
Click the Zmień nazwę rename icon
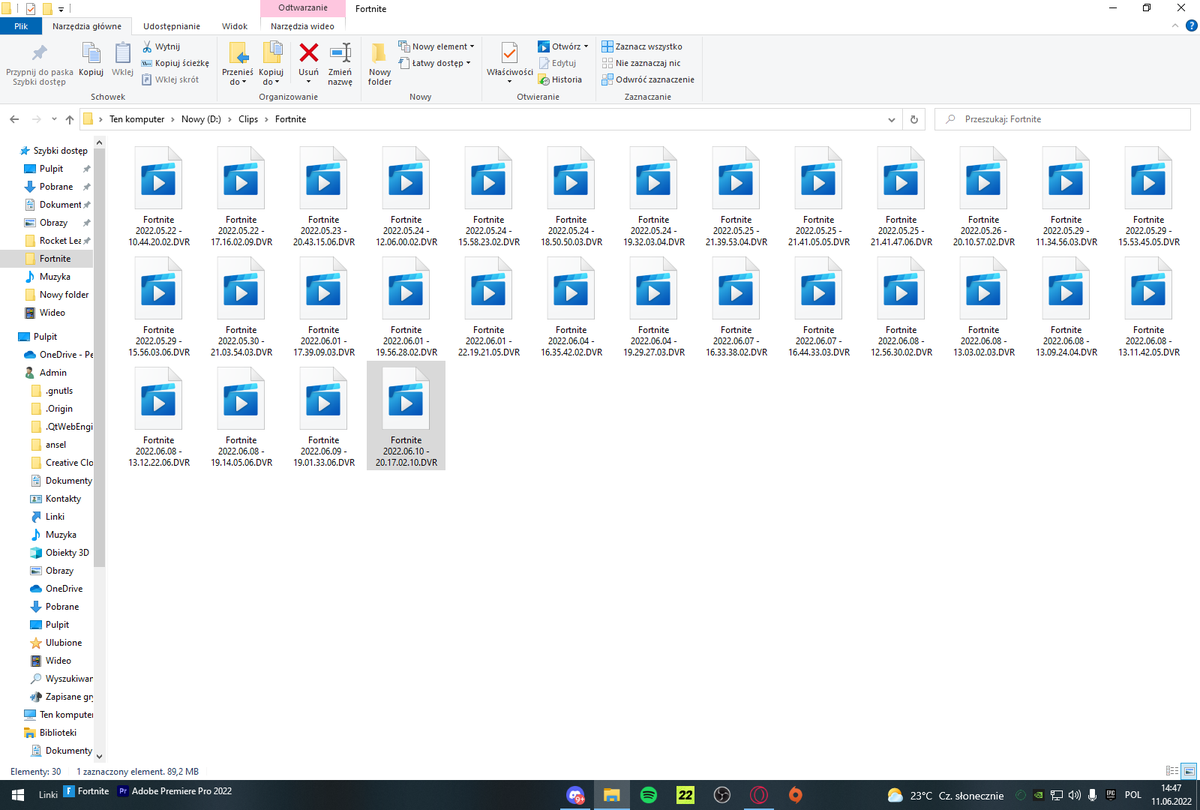(x=340, y=53)
